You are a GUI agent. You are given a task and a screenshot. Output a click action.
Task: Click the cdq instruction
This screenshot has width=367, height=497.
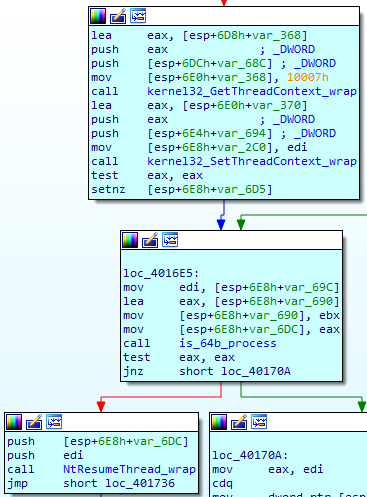point(222,483)
